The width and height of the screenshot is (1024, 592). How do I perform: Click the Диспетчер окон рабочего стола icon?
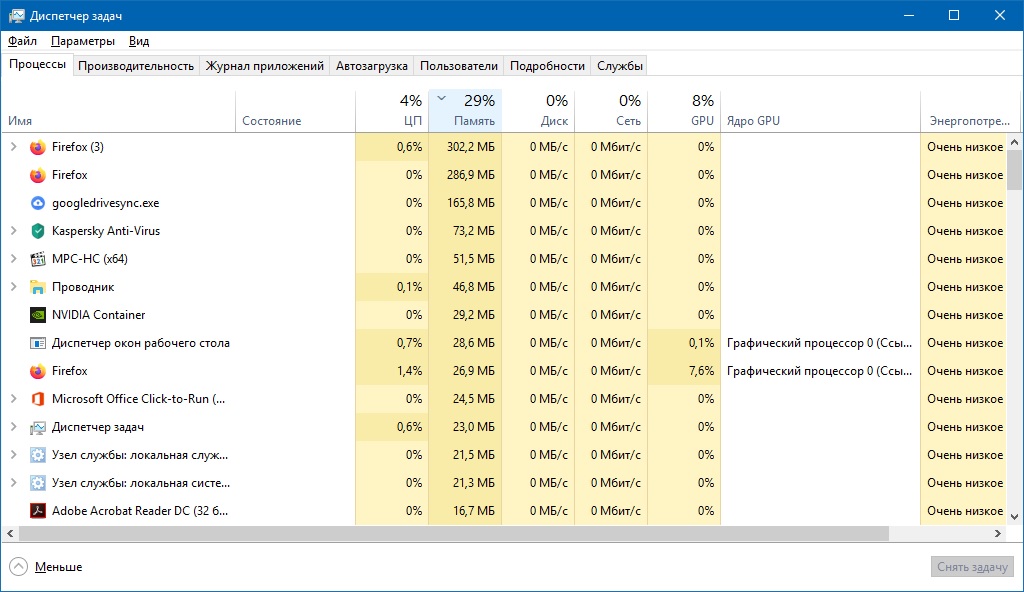(x=38, y=343)
